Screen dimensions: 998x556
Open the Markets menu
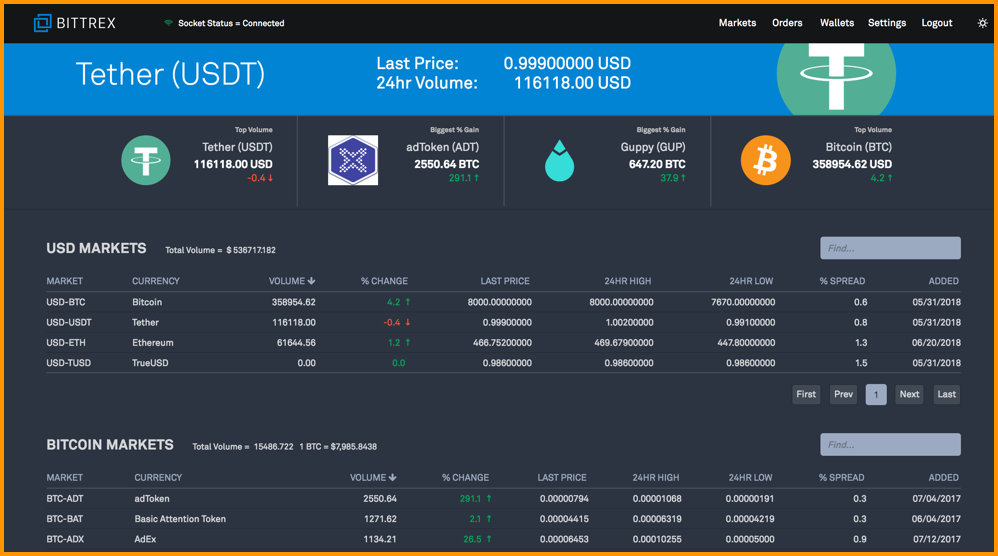point(737,23)
